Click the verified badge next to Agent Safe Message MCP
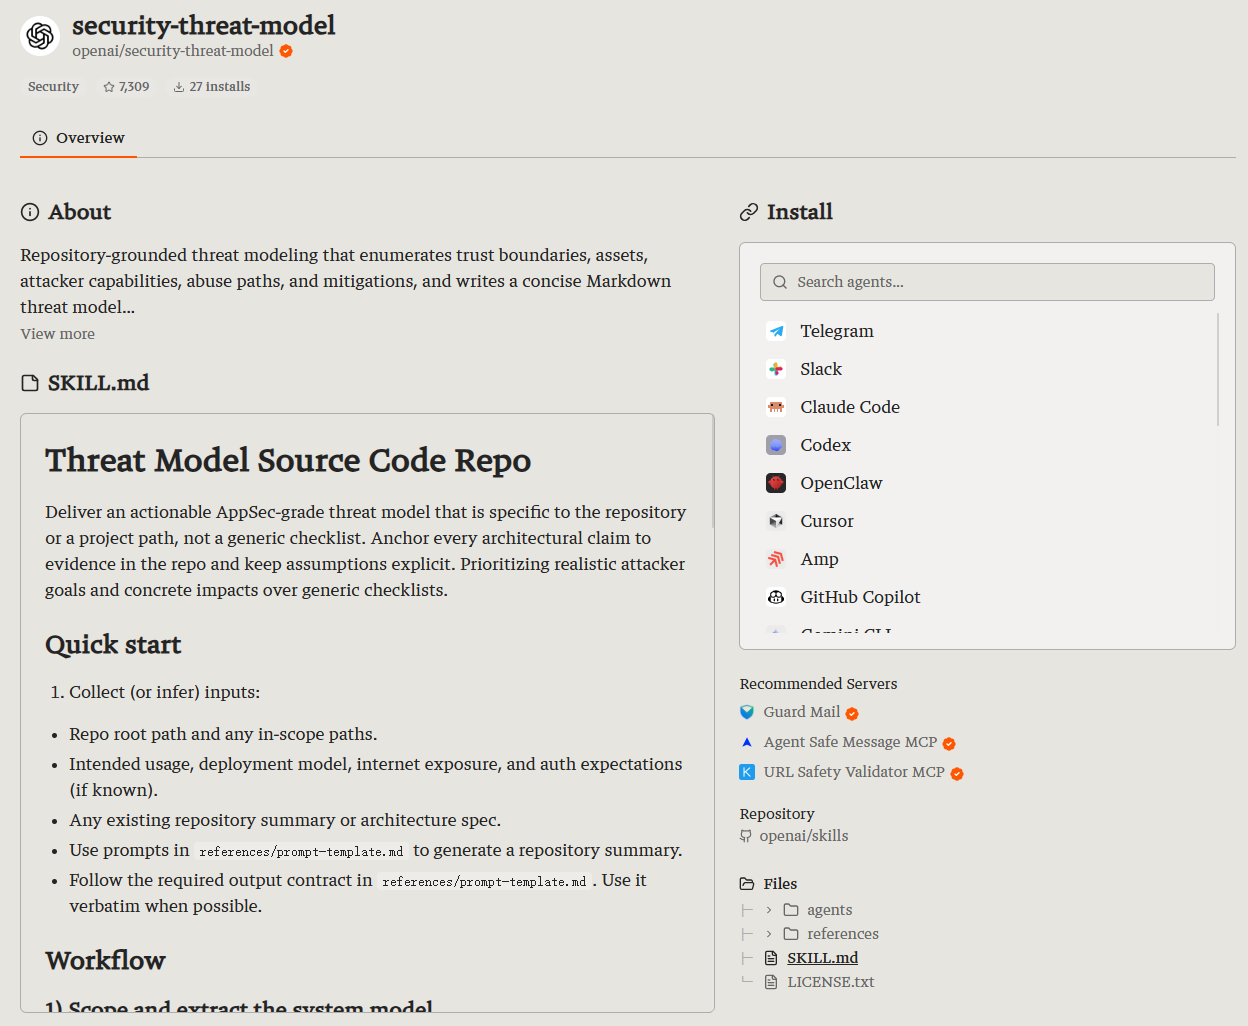This screenshot has height=1026, width=1248. click(x=949, y=744)
